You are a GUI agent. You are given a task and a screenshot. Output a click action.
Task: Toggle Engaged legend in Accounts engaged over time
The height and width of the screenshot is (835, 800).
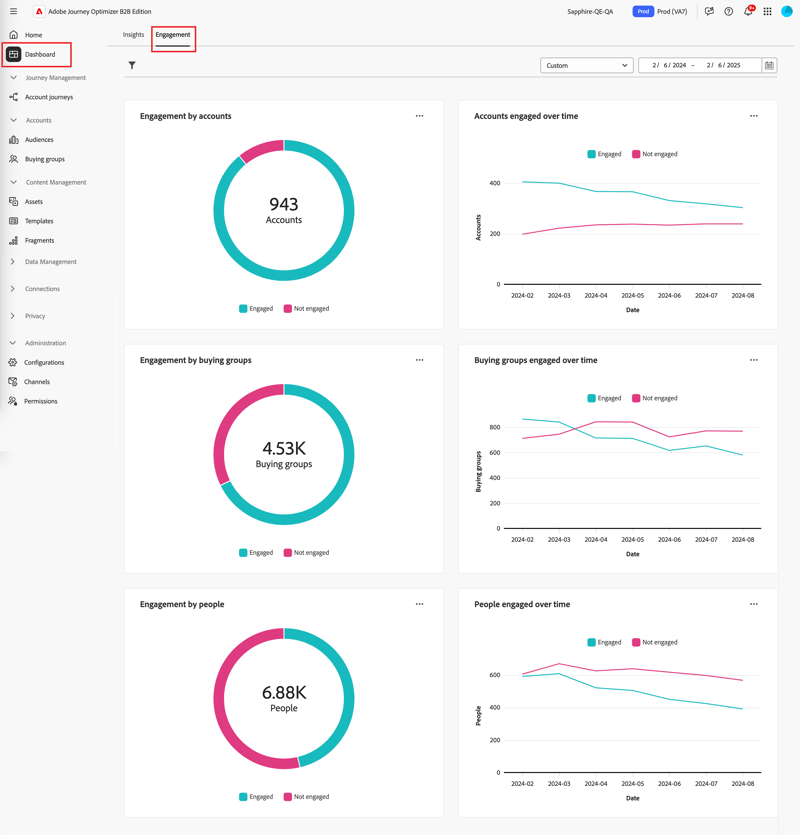604,154
